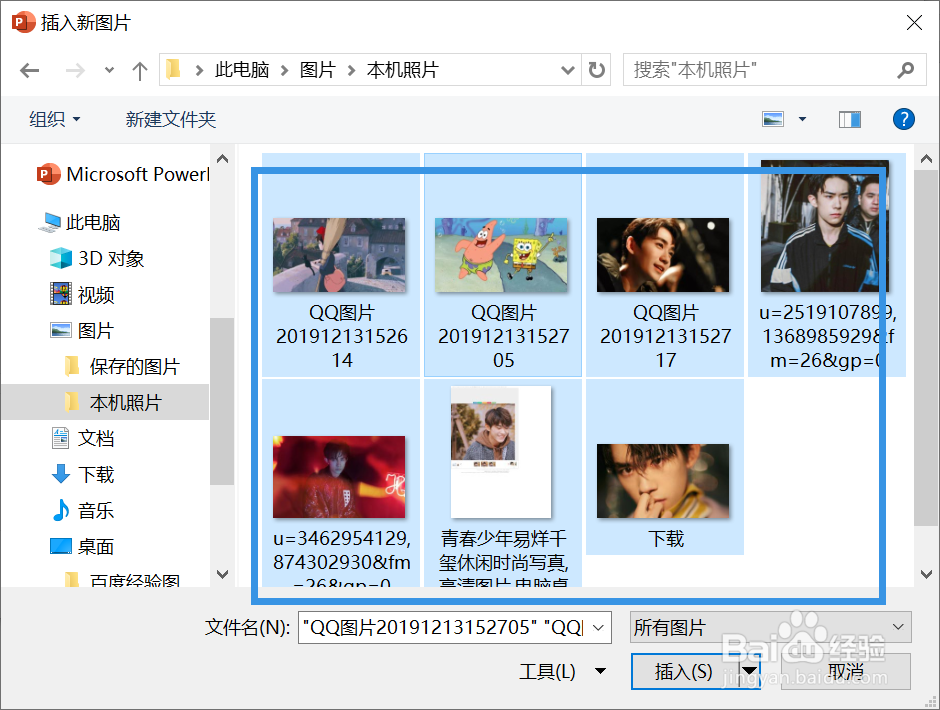
Task: Click the search magnifier icon
Action: [905, 69]
